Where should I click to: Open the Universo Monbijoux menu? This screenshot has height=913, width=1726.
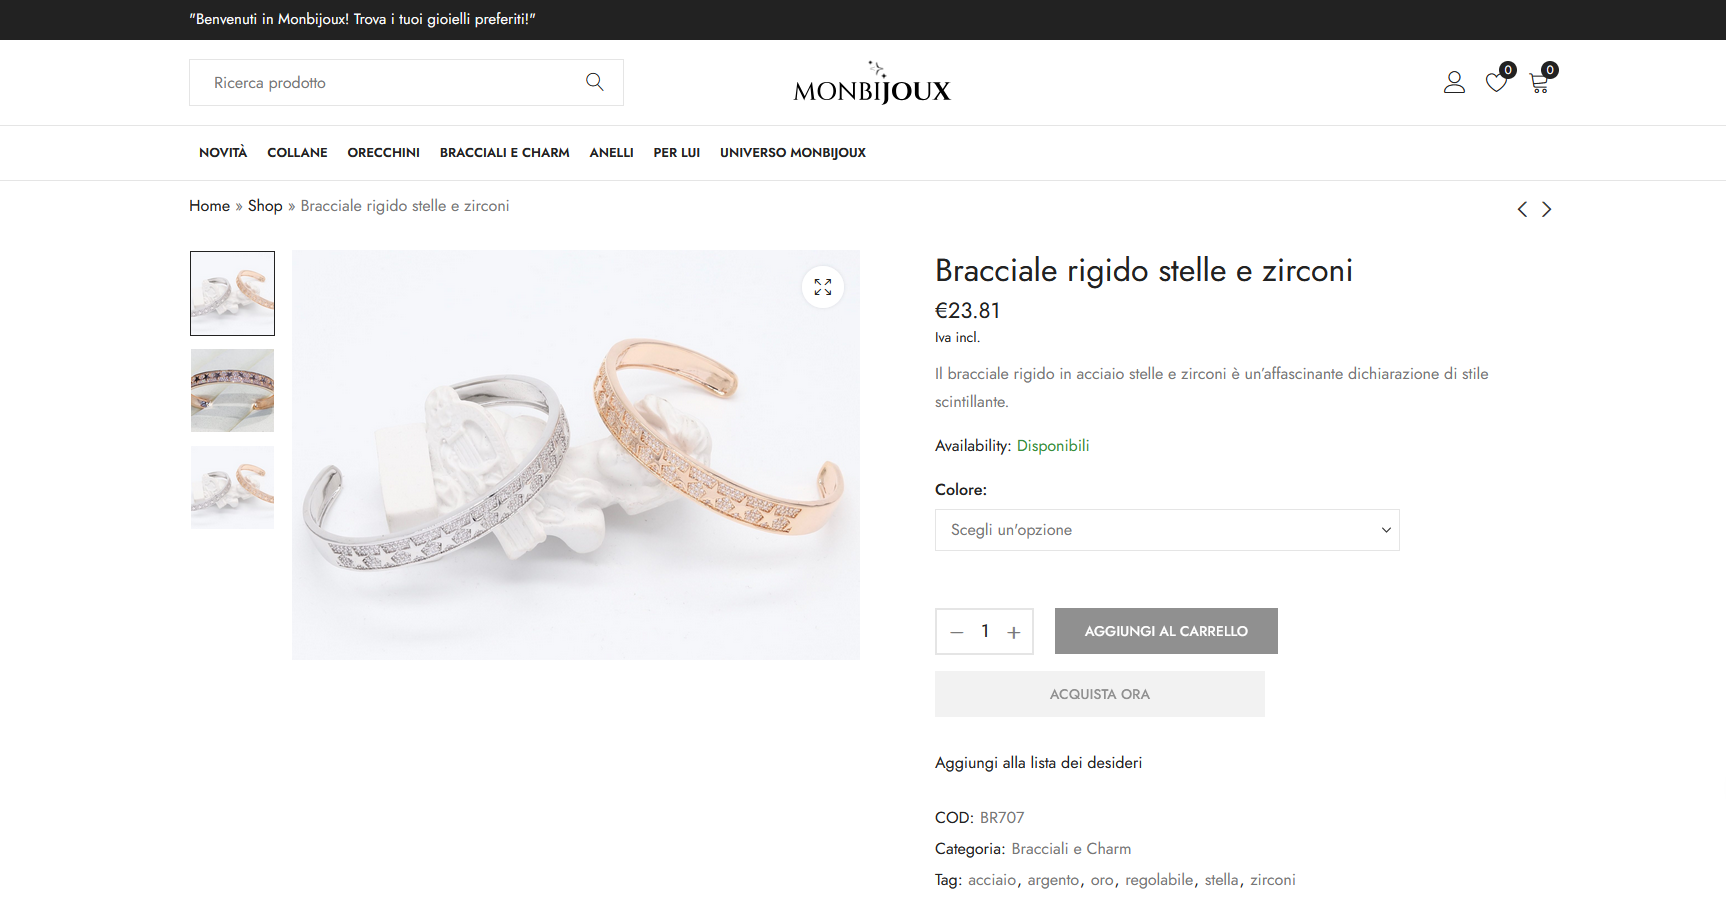click(792, 153)
